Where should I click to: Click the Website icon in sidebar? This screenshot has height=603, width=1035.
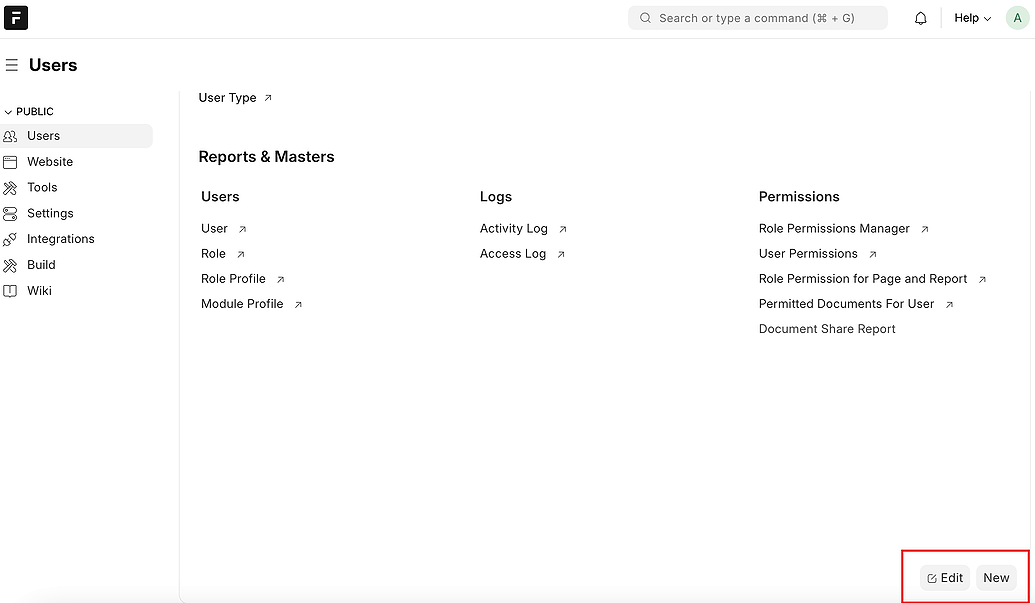click(10, 162)
